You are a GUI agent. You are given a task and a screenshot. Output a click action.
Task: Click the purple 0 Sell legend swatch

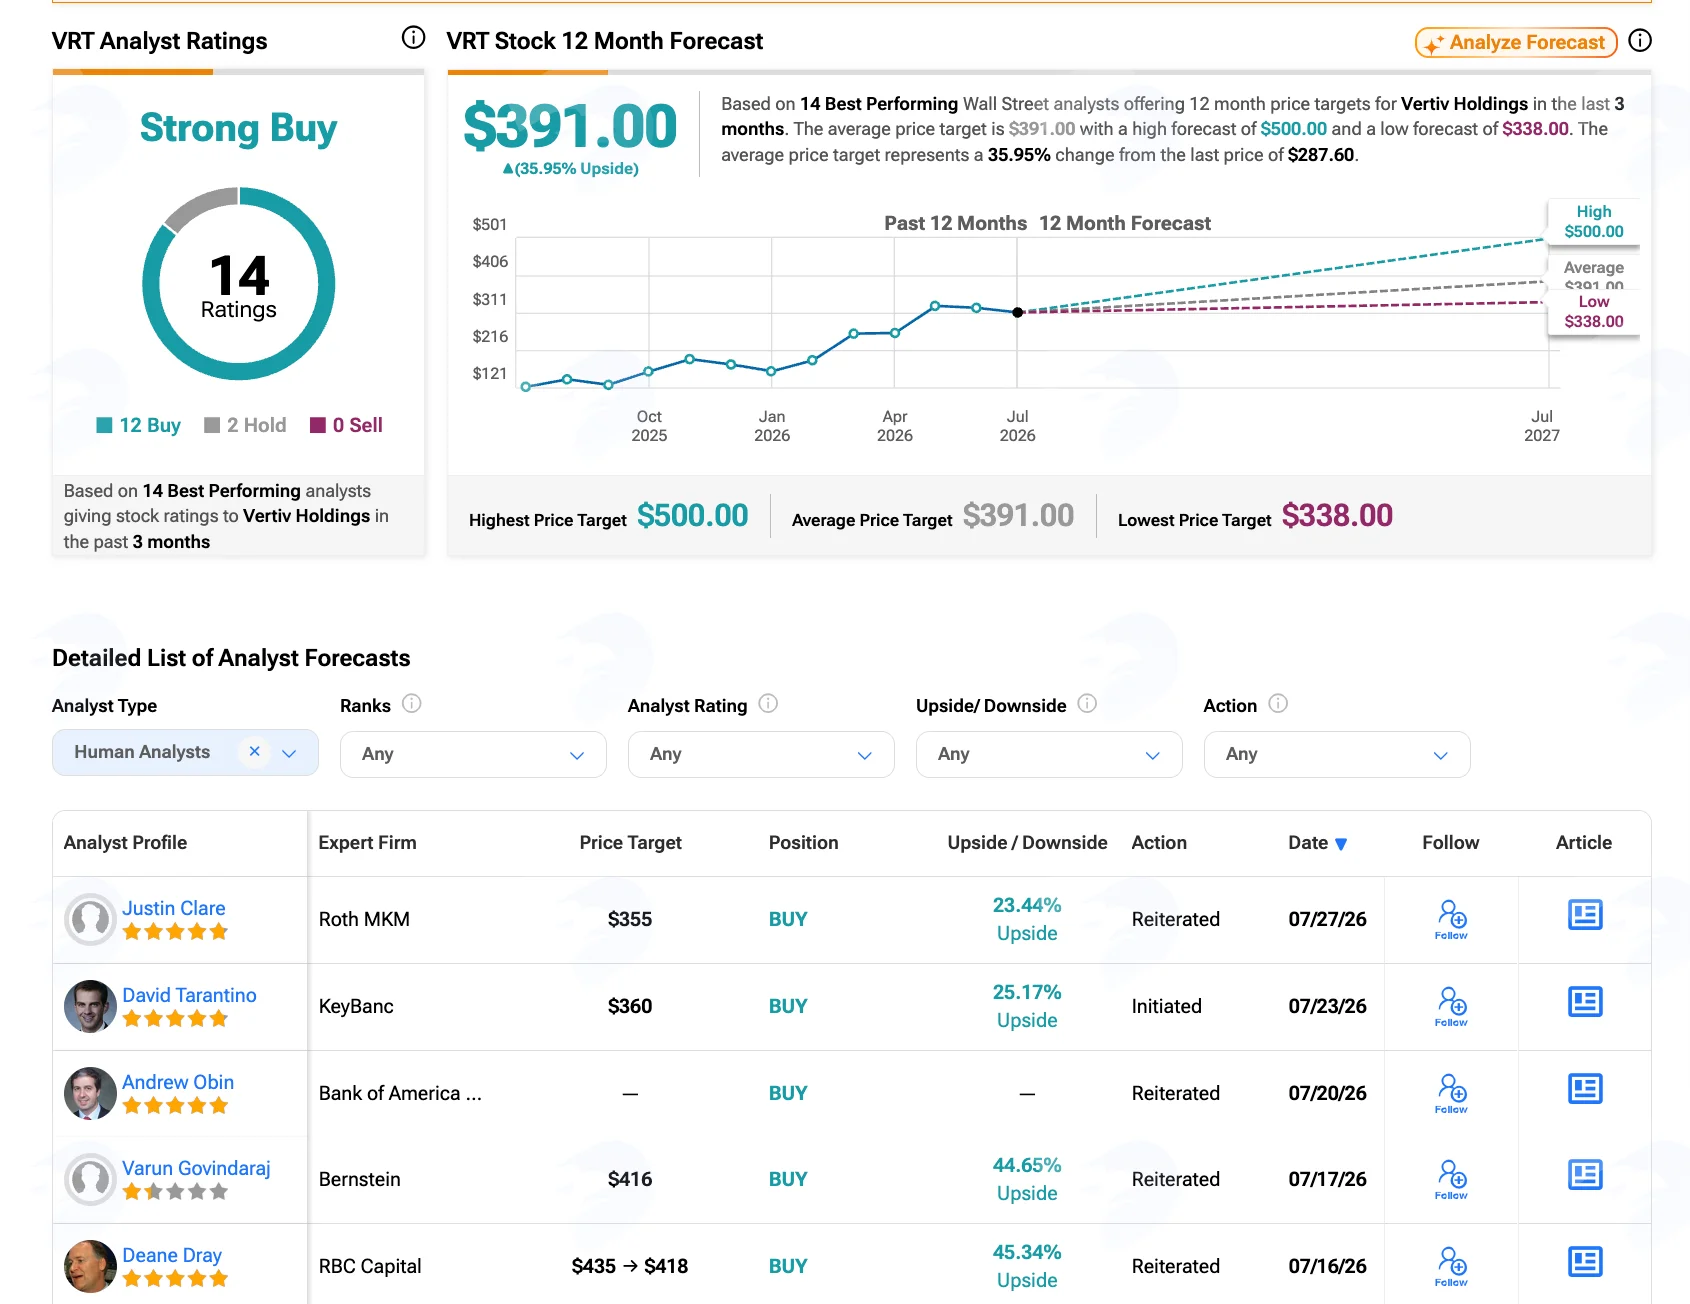click(x=318, y=425)
